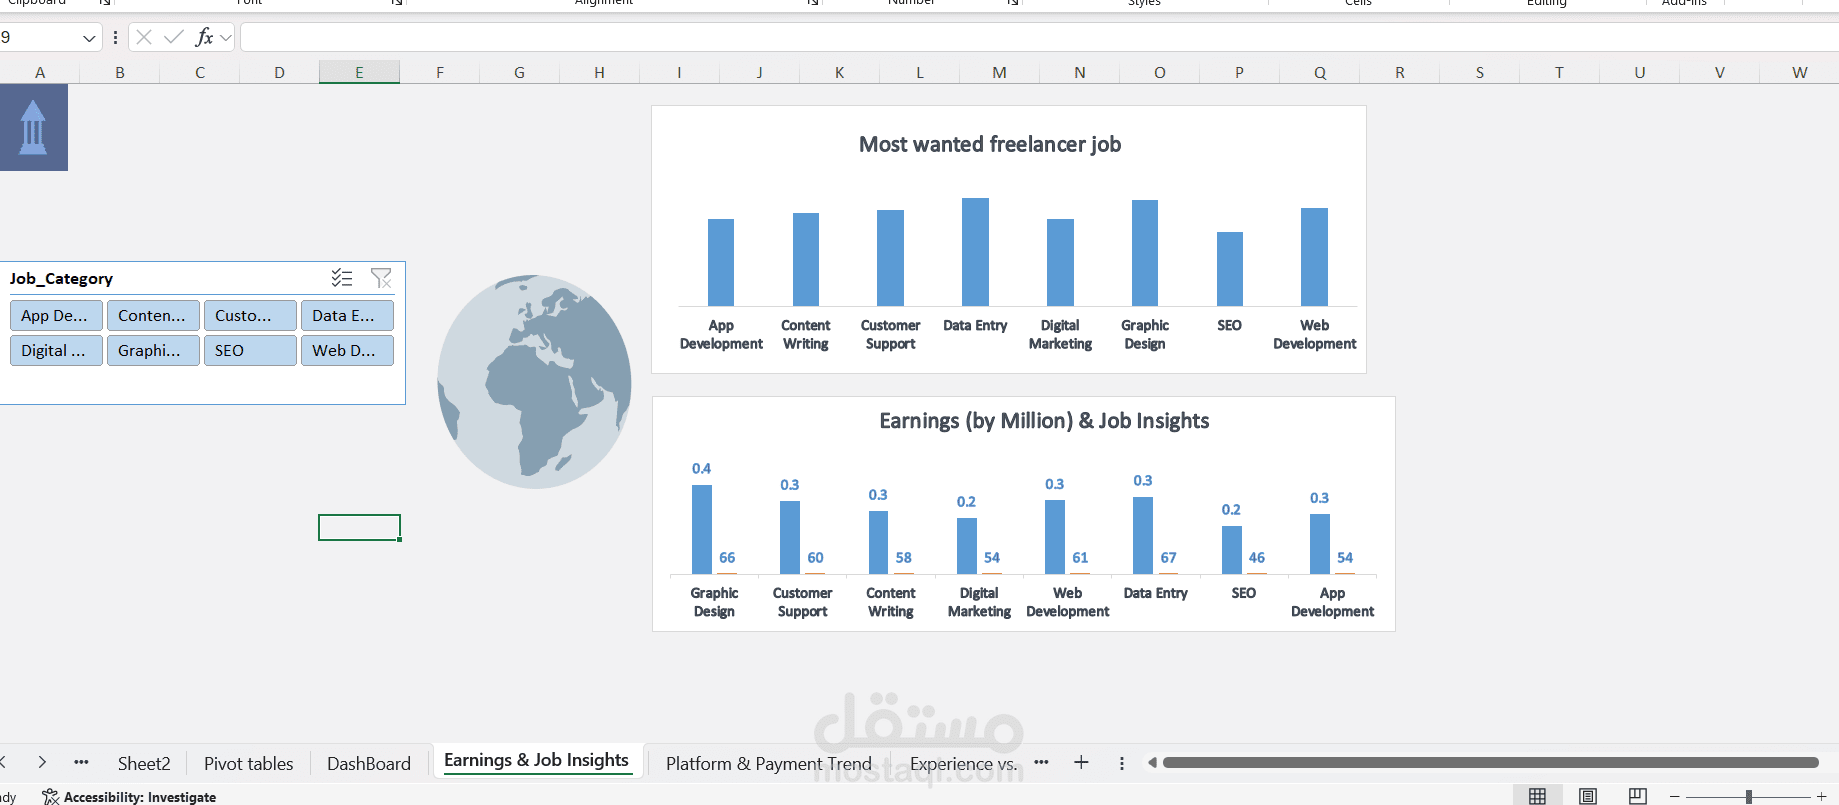The height and width of the screenshot is (805, 1839).
Task: Select SEO slicer button
Action: pyautogui.click(x=250, y=350)
